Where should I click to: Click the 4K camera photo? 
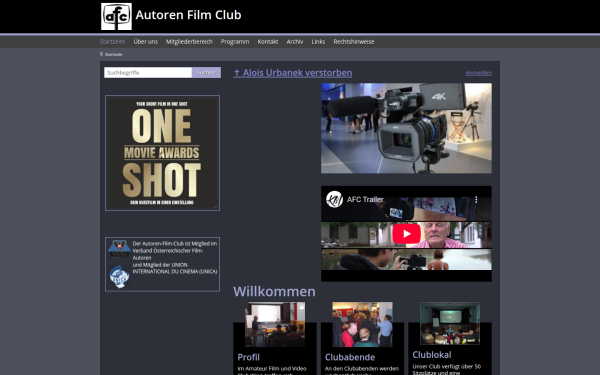[x=406, y=128]
